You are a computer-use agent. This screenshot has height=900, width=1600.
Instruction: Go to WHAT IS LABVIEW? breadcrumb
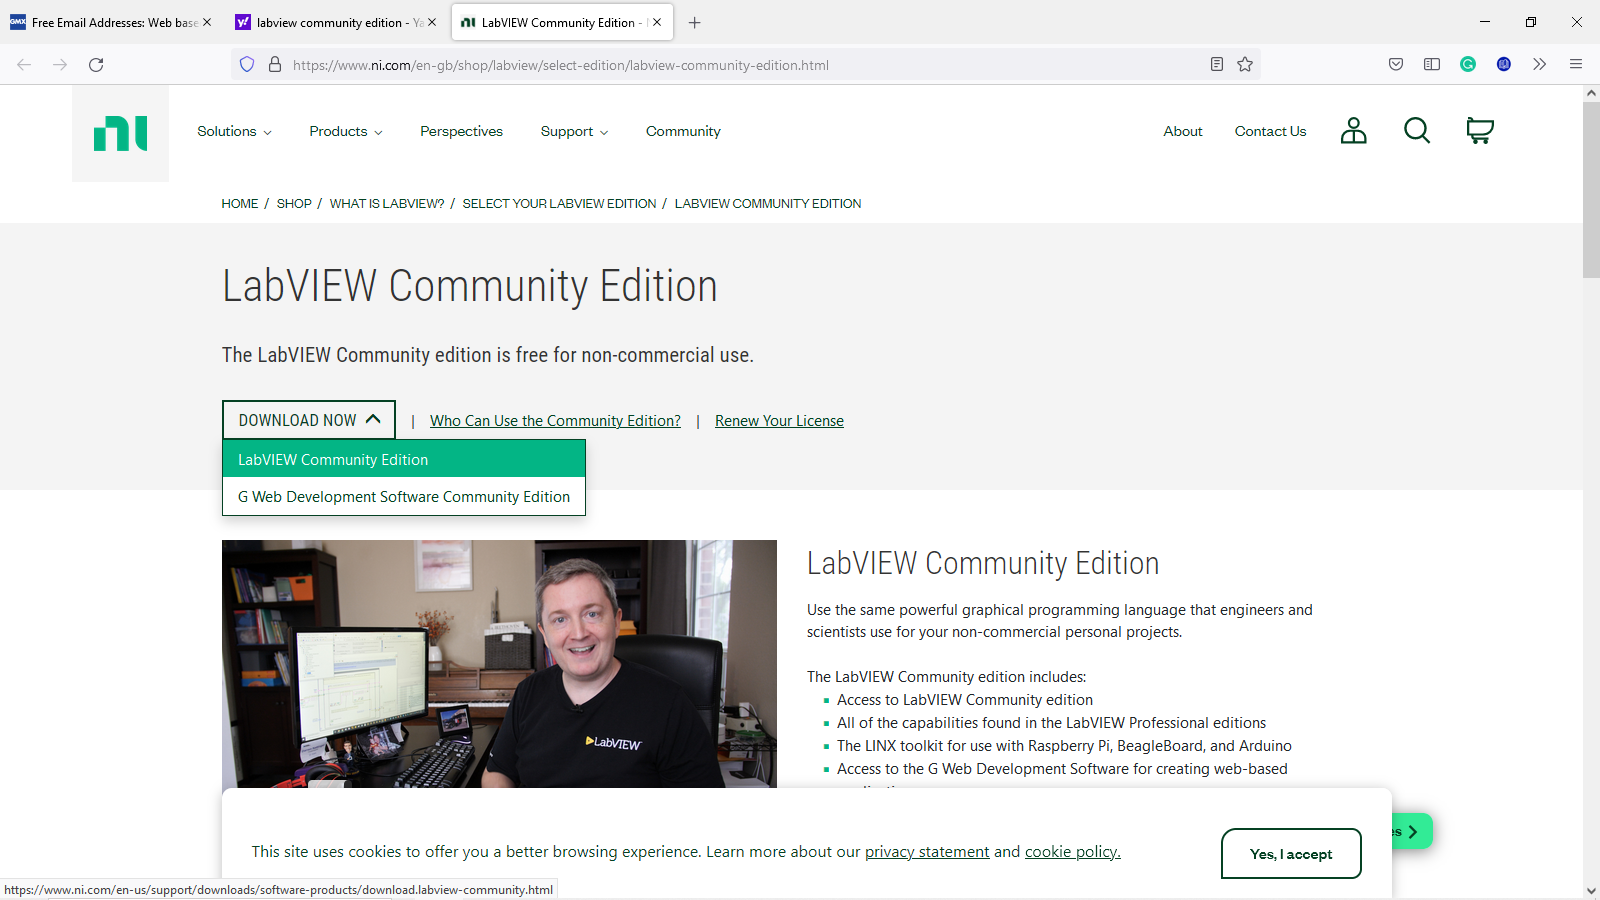pyautogui.click(x=387, y=204)
